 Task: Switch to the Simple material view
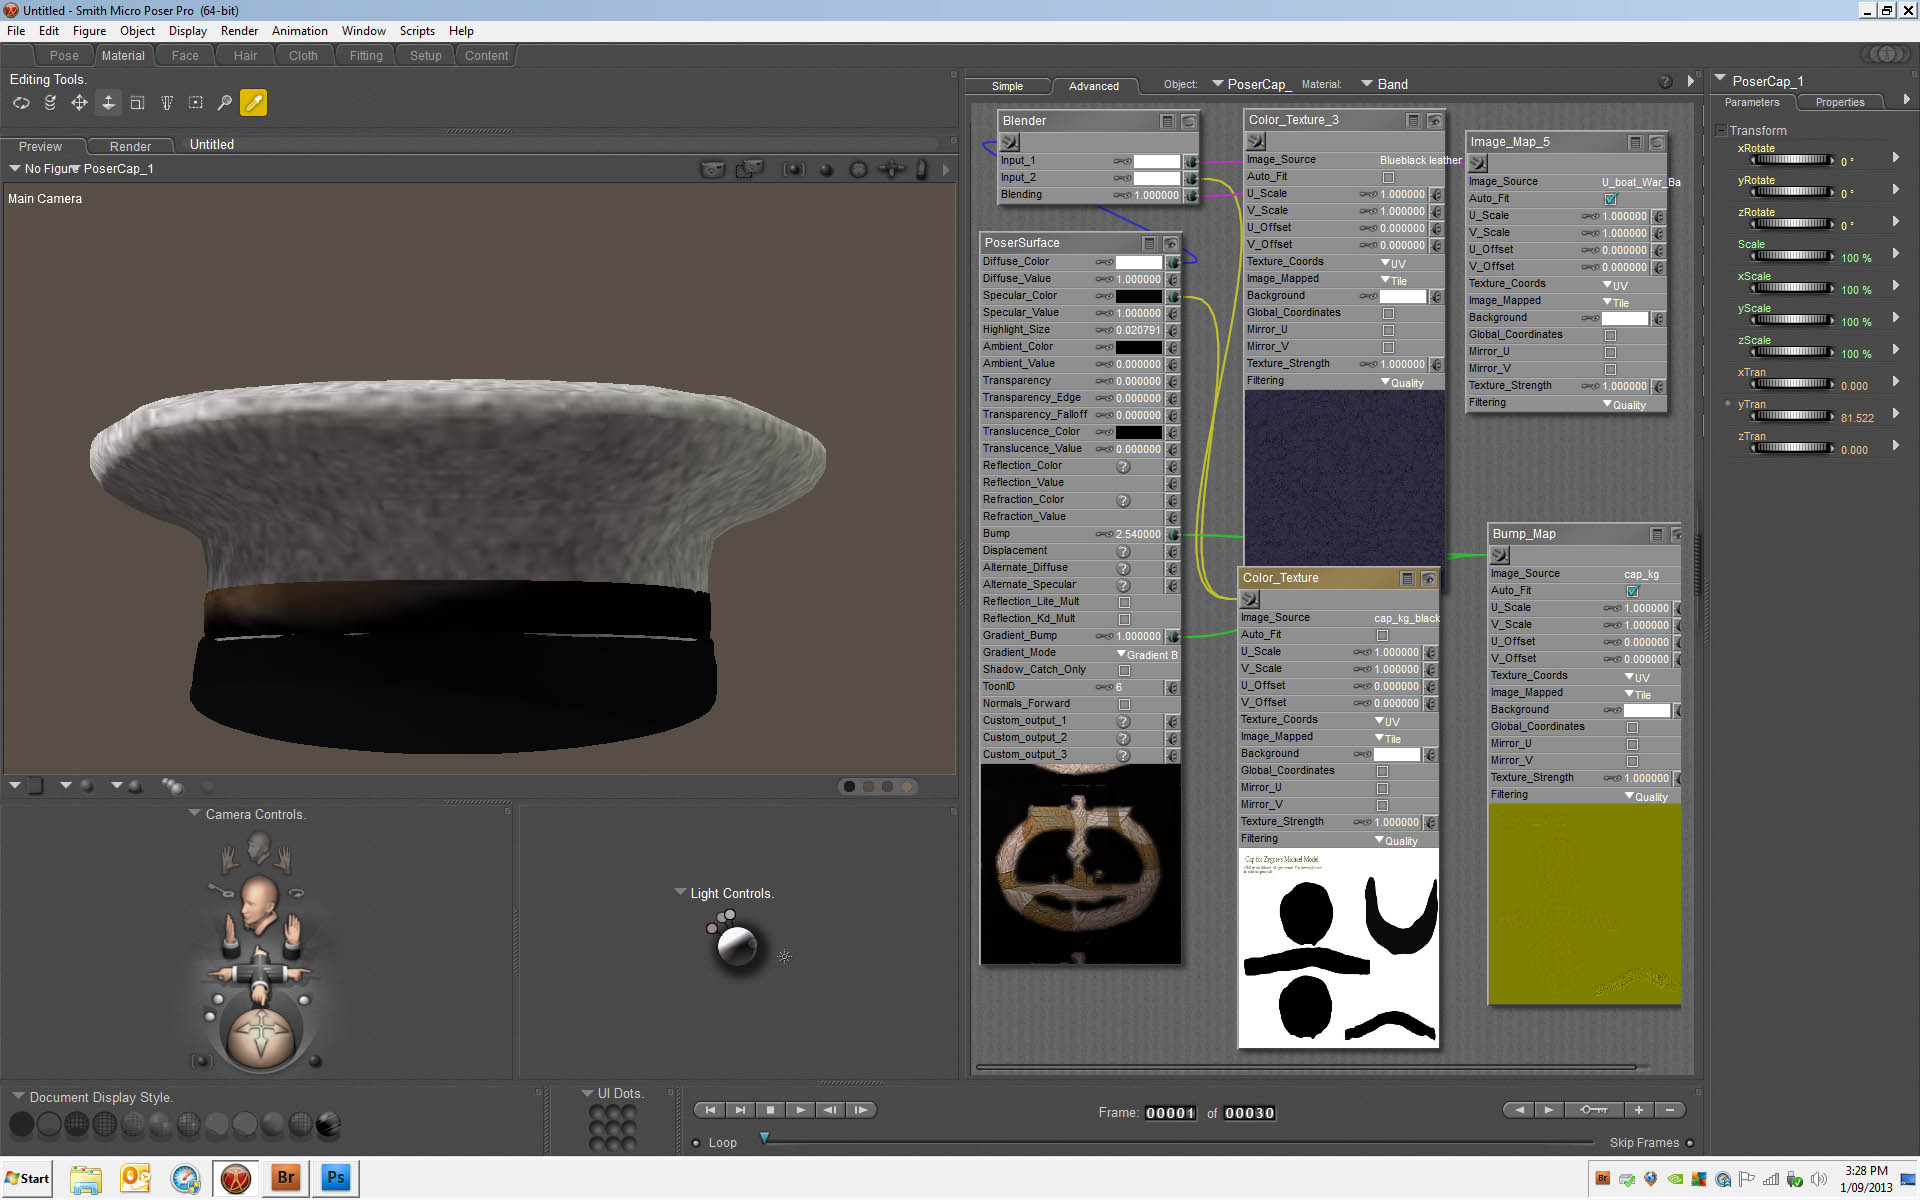coord(1007,86)
